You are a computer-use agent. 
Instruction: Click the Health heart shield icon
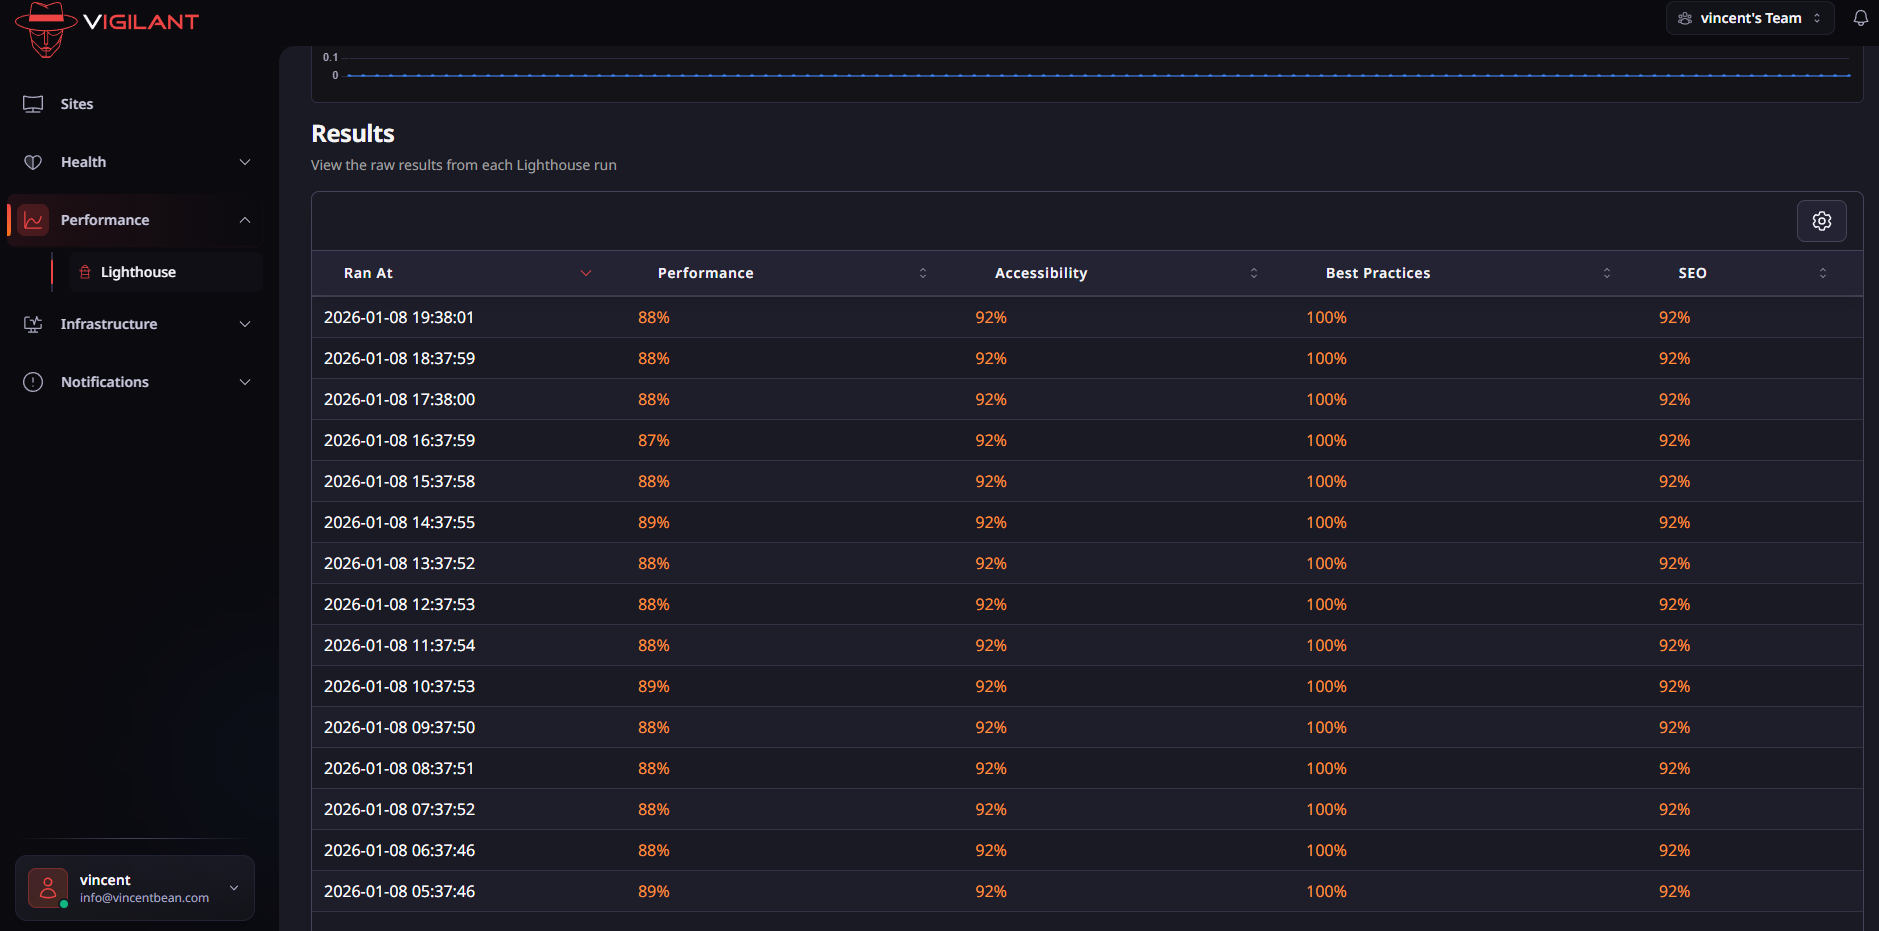[x=33, y=162]
